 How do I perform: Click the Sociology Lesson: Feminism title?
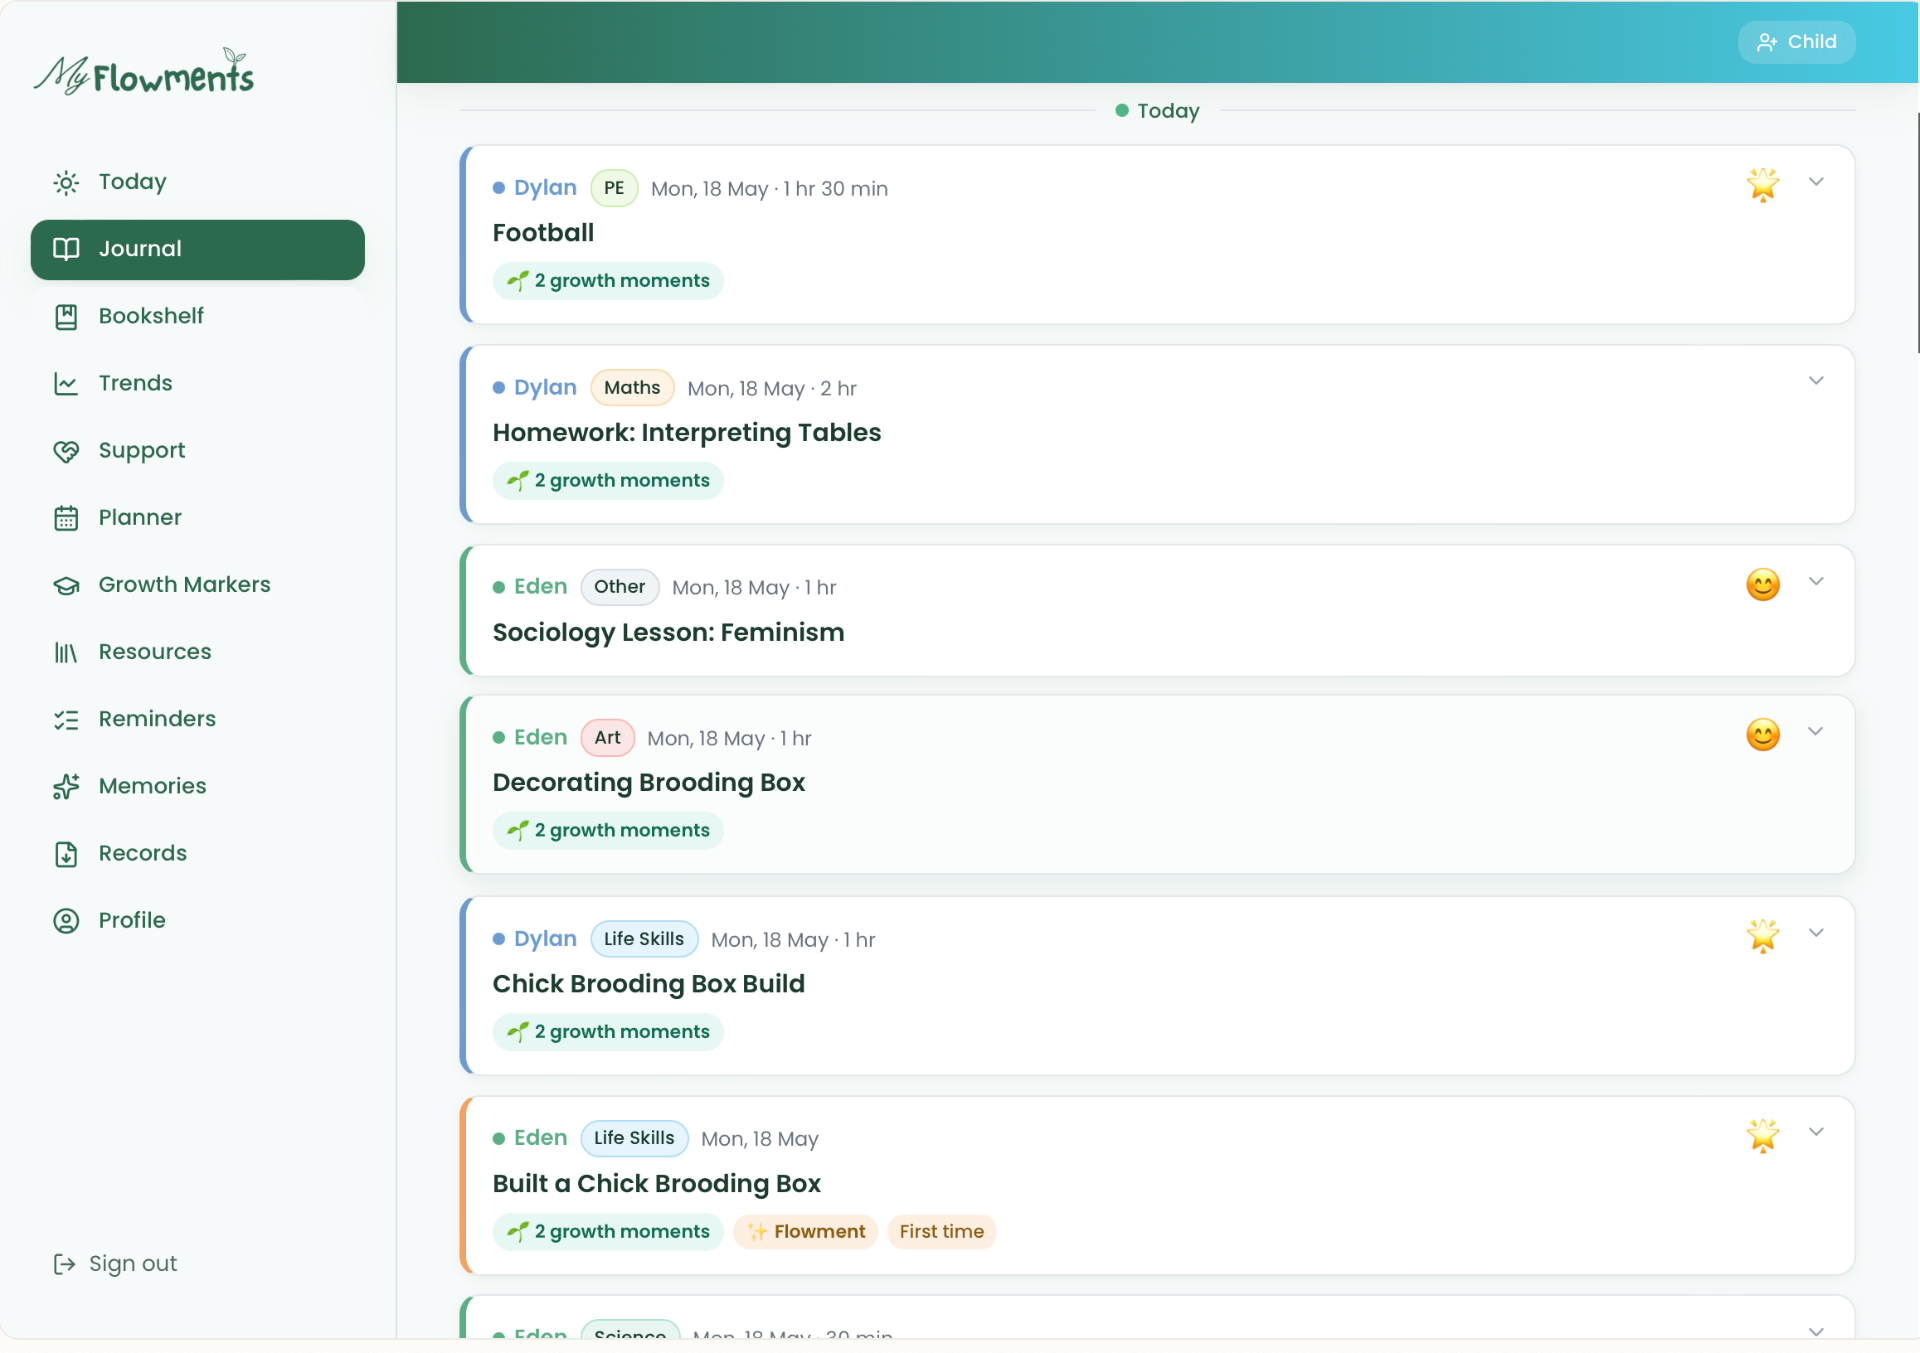[668, 633]
